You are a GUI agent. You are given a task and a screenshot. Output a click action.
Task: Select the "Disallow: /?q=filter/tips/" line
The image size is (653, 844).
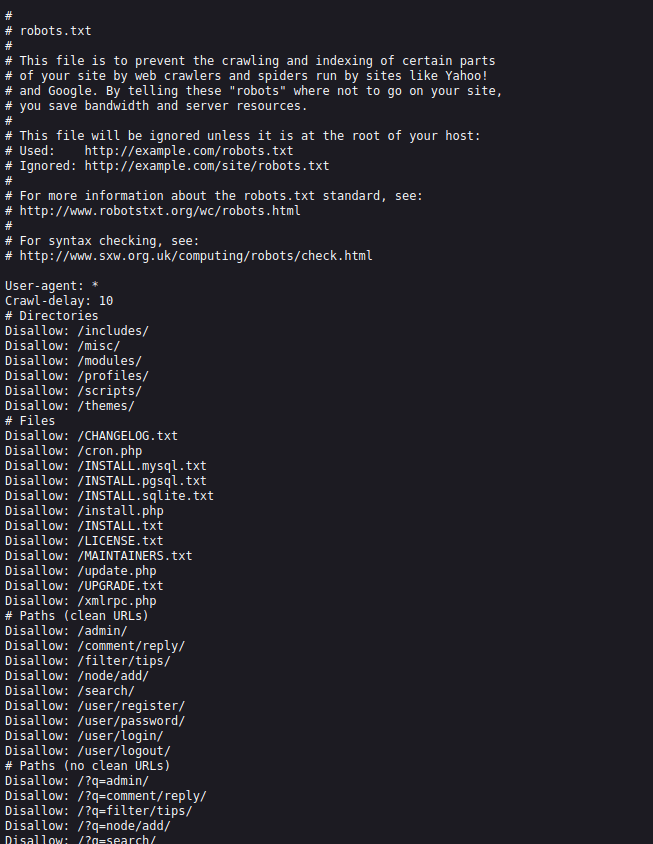[x=98, y=811]
